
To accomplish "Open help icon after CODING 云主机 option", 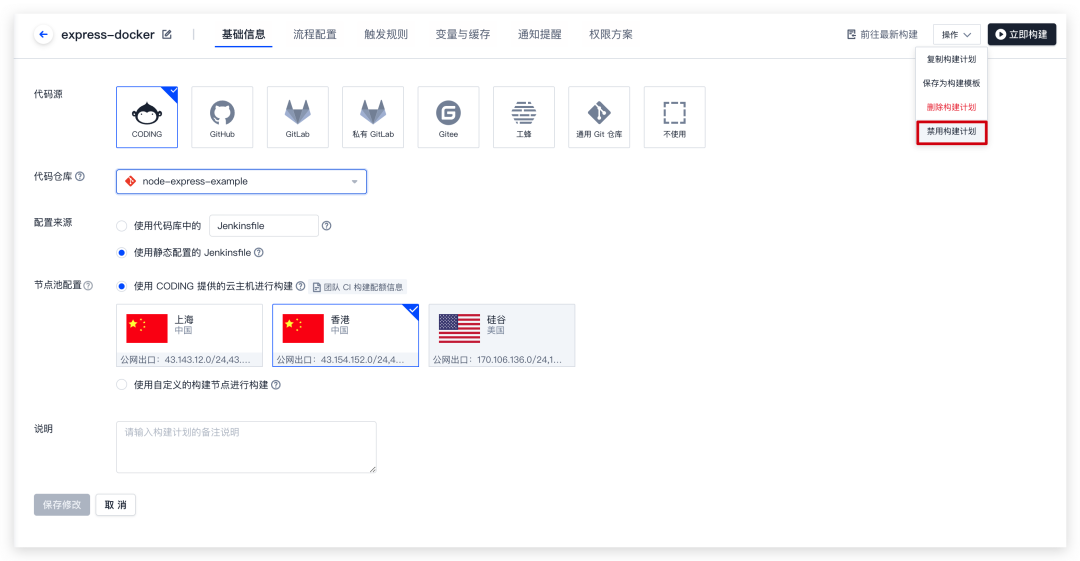I will 300,286.
